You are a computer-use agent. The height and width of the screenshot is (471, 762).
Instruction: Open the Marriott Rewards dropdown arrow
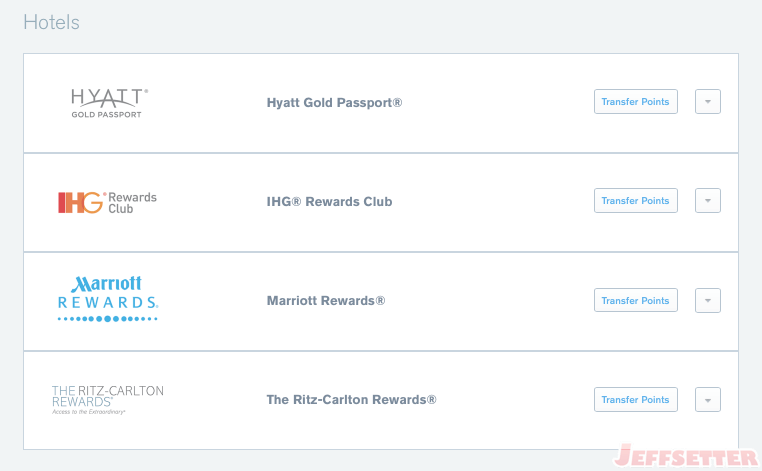point(708,300)
